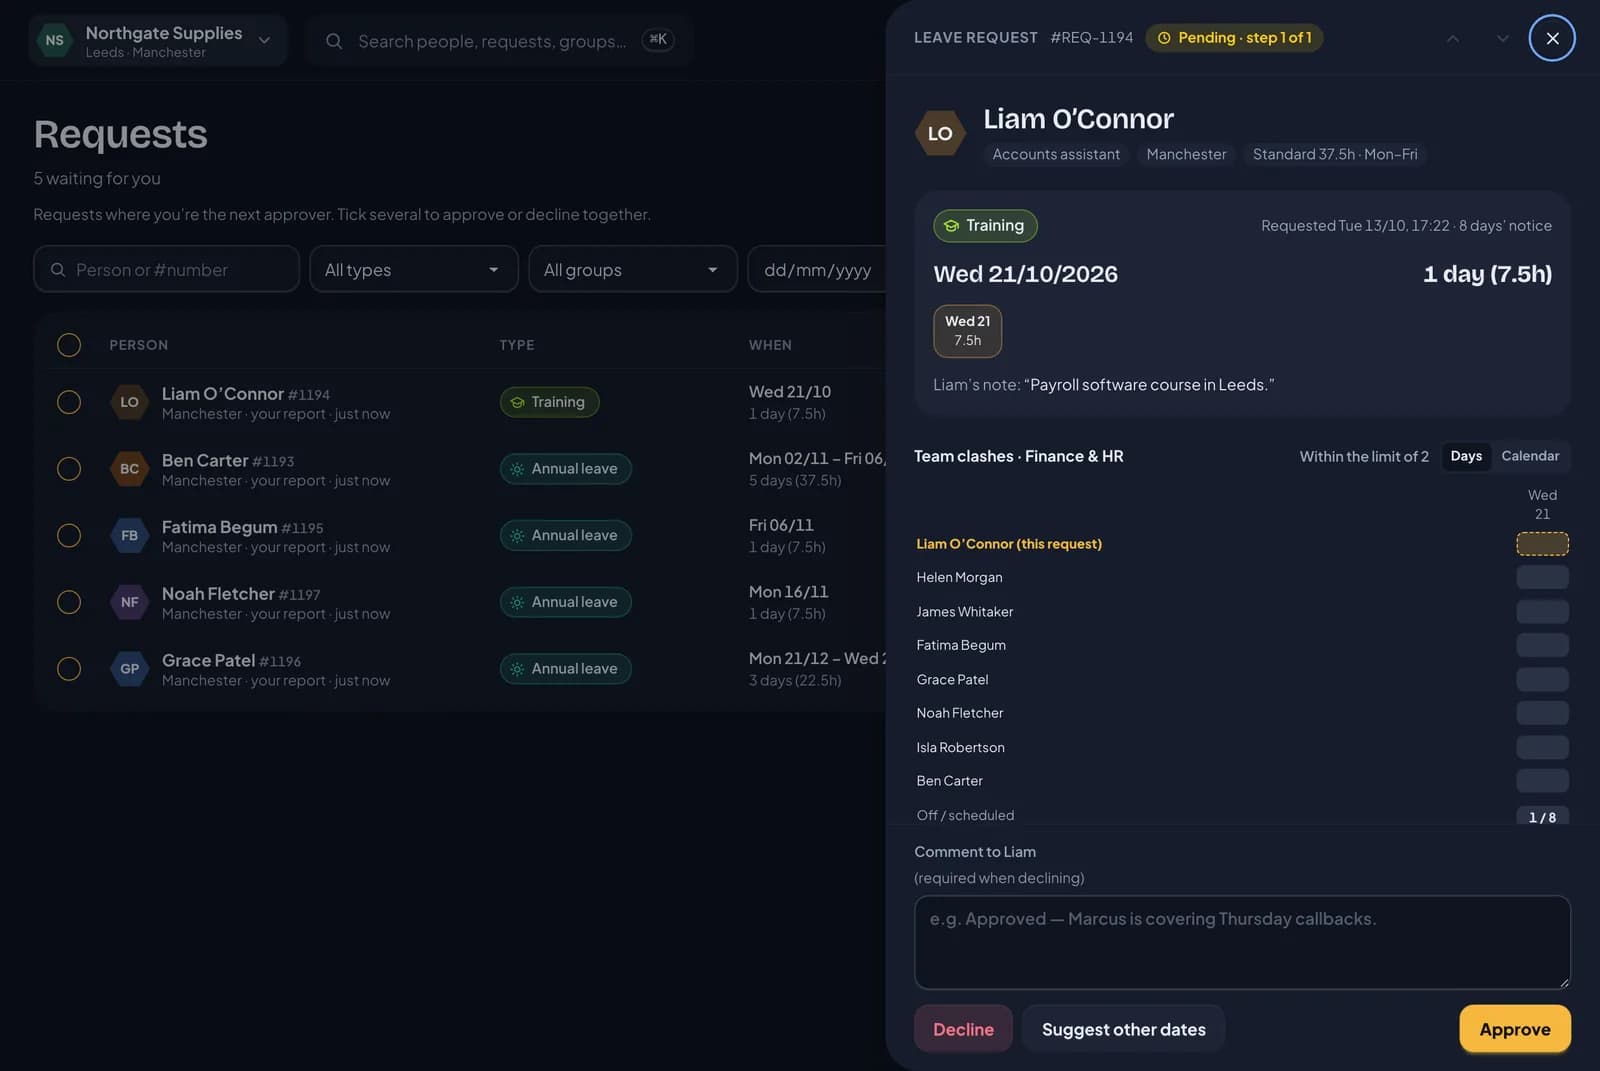This screenshot has width=1600, height=1071.
Task: Tick checkbox for Liam O'Connor request
Action: click(69, 402)
